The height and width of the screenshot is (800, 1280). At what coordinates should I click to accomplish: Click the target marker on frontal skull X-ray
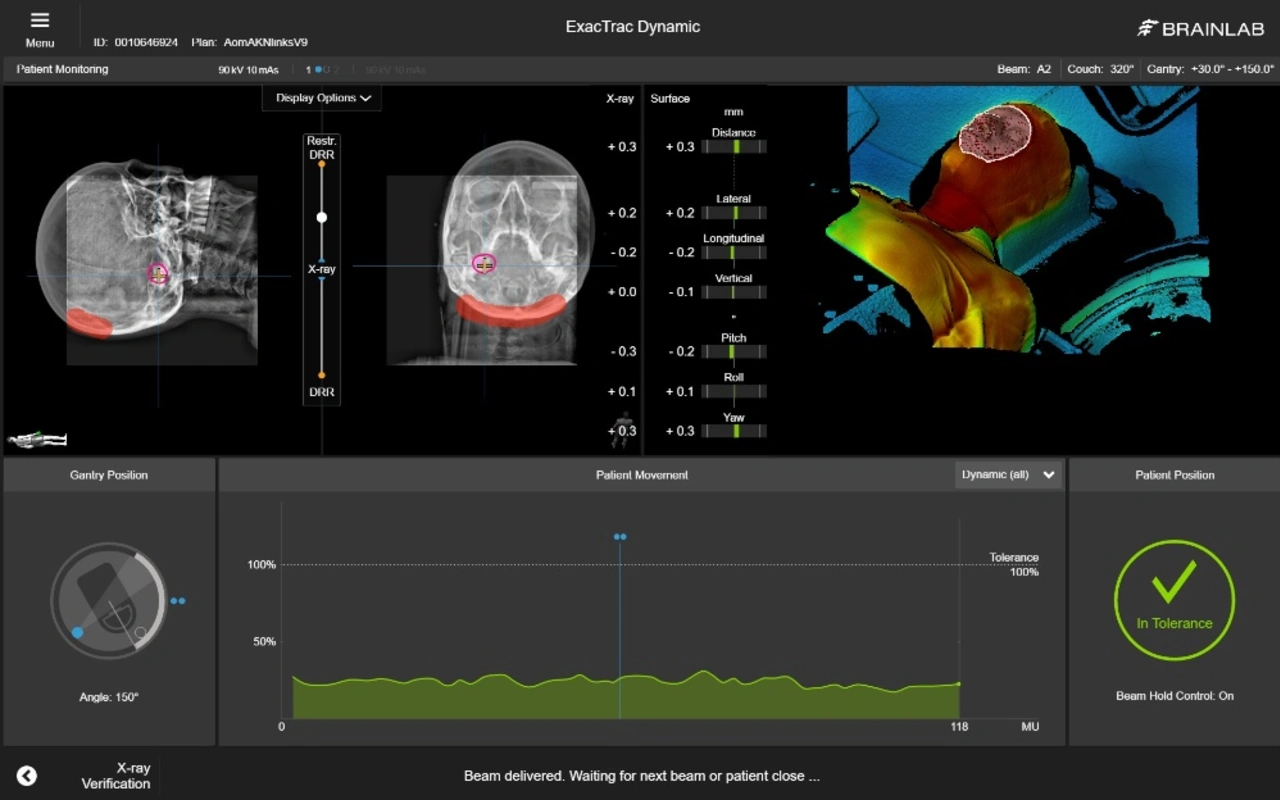484,264
